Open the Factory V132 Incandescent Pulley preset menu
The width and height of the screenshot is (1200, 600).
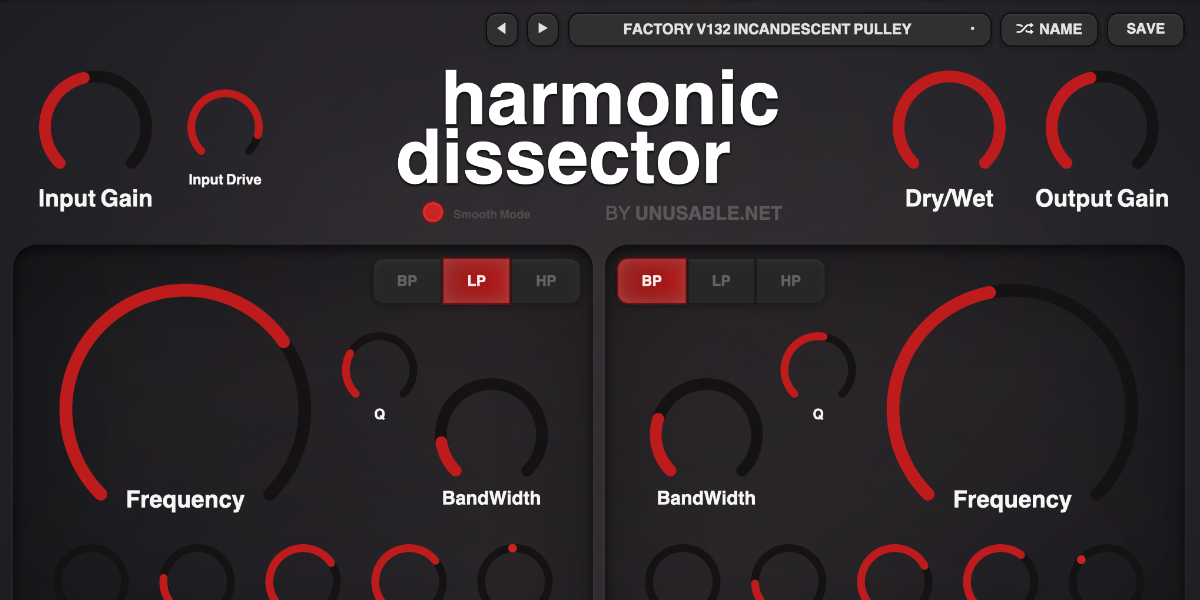(779, 29)
